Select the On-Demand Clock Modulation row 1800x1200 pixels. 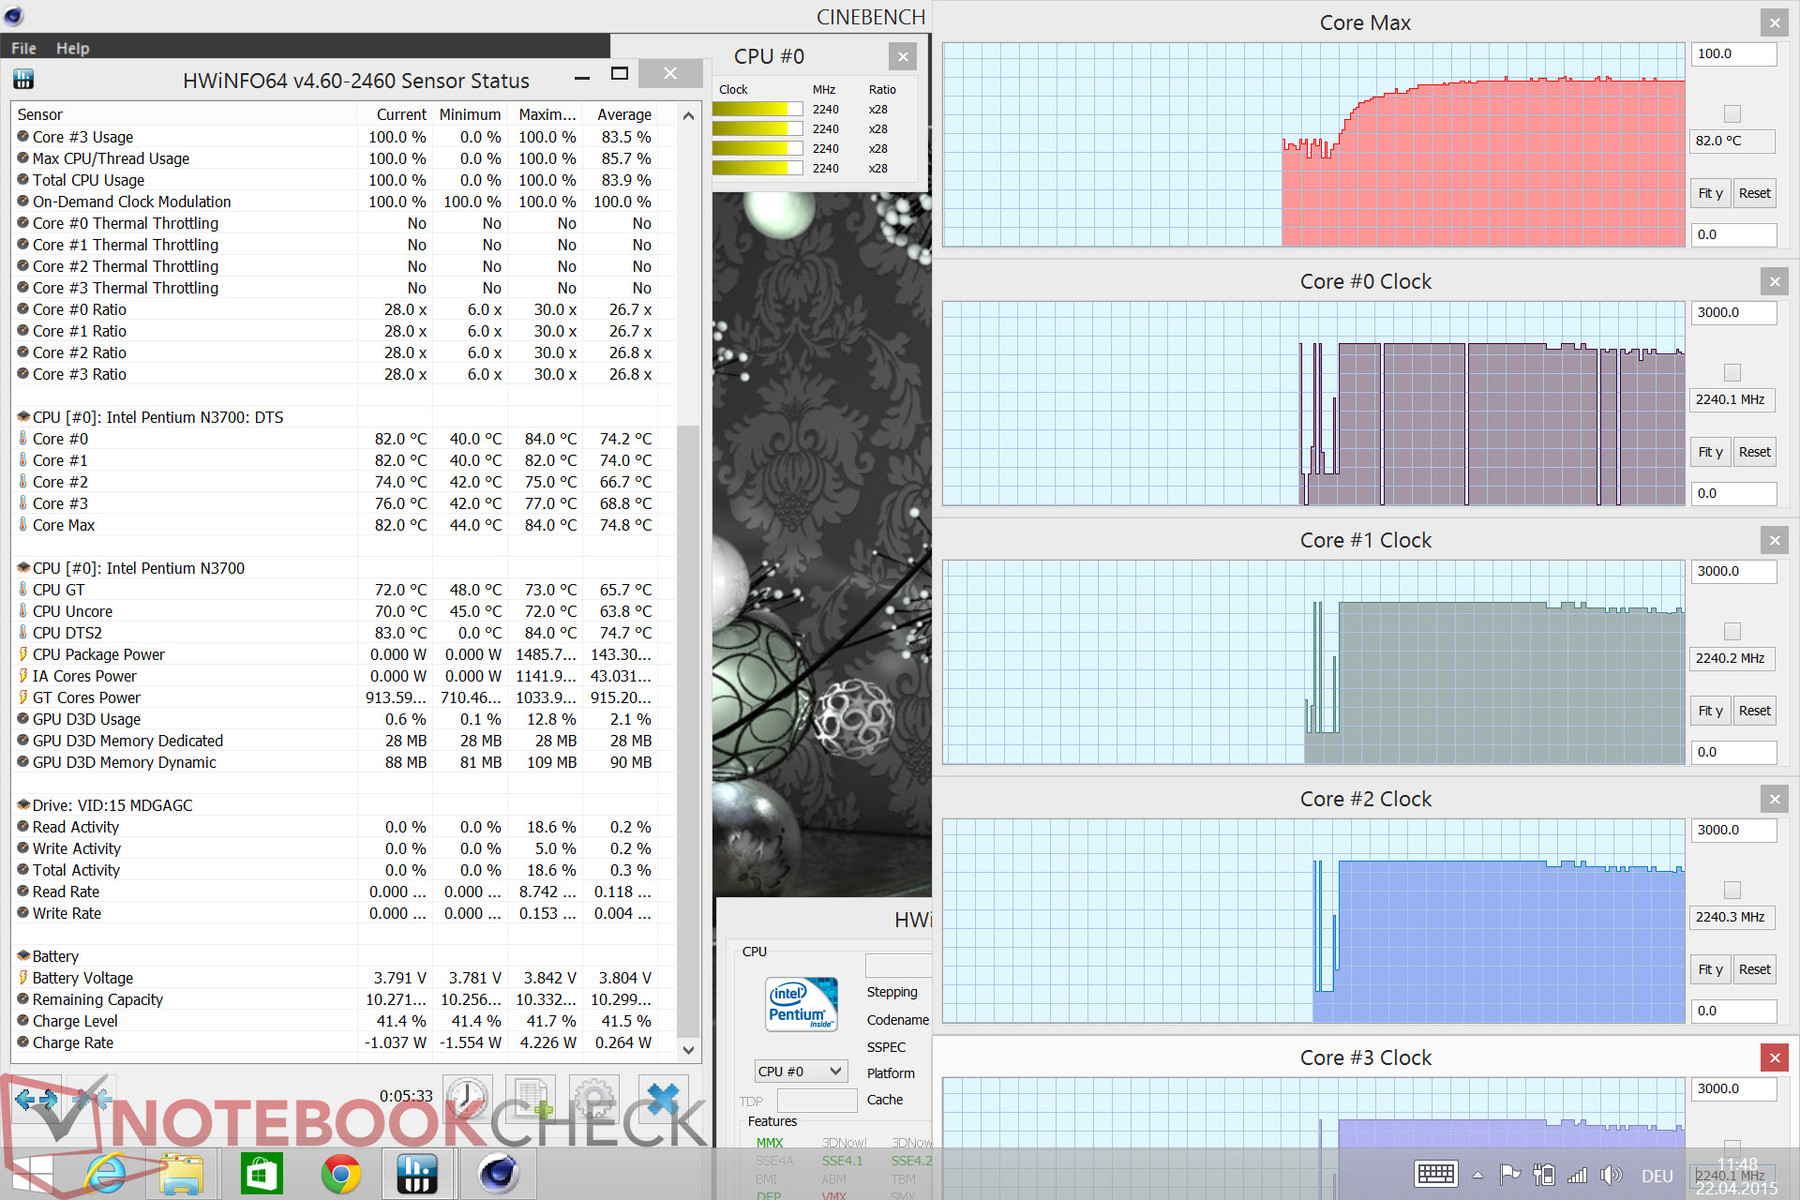pyautogui.click(x=343, y=202)
